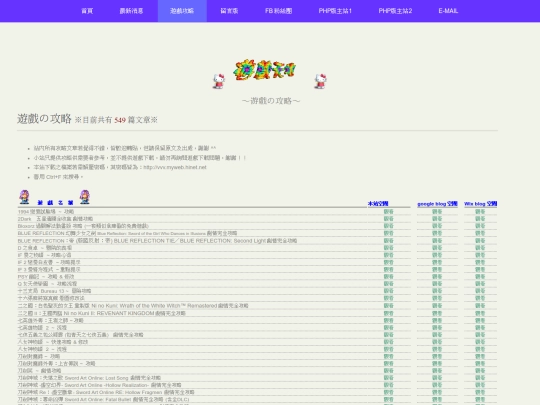This screenshot has width=540, height=405.
Task: Open google blog 觀看 for REVENANT KINGDOM row
Action: (437, 313)
